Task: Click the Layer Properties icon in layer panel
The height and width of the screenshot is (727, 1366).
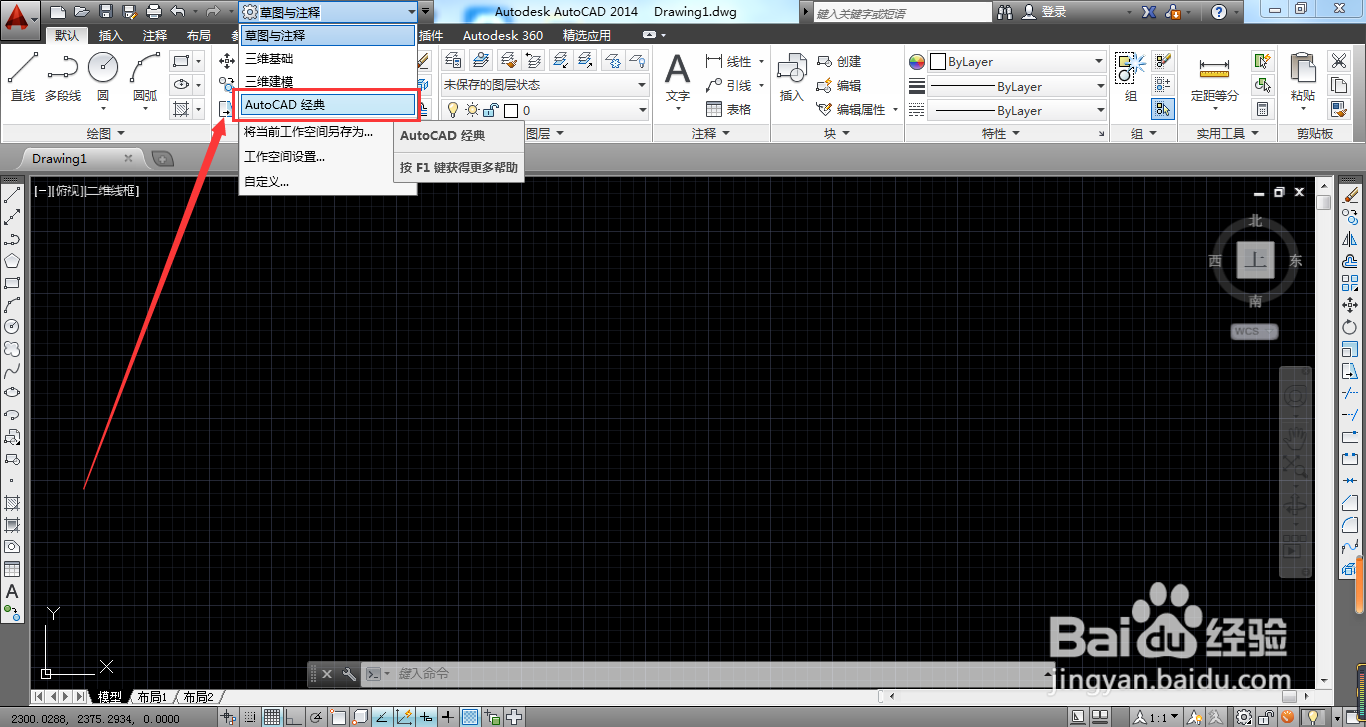Action: 453,61
